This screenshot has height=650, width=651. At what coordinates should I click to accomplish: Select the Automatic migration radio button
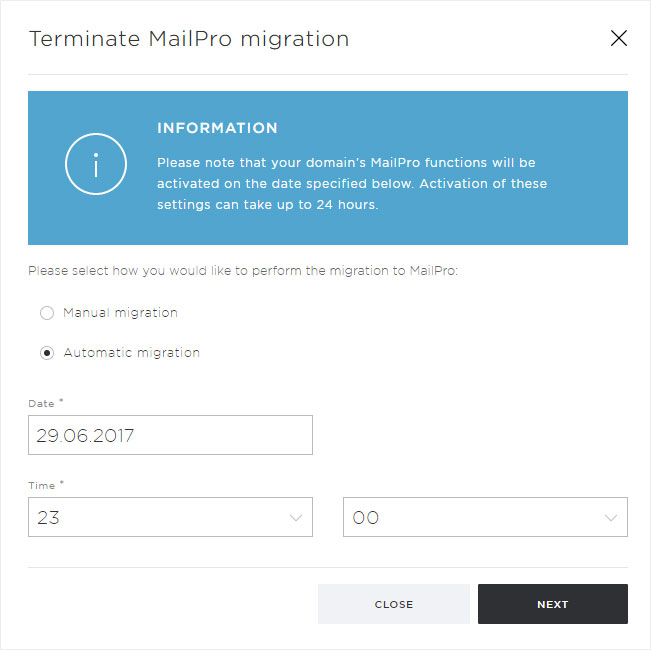tap(47, 353)
